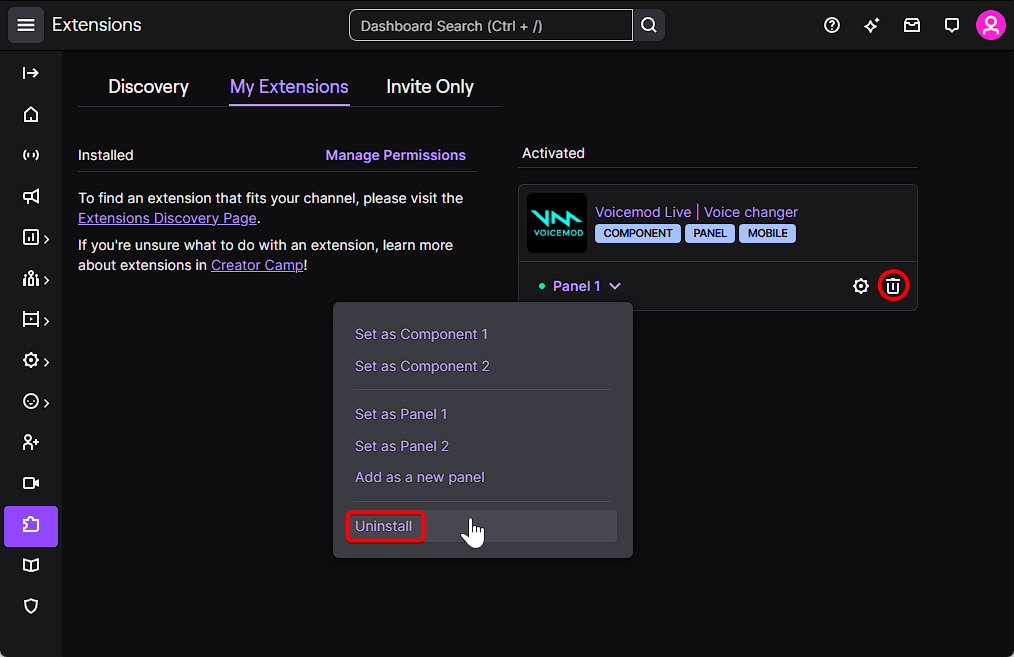The image size is (1014, 657).
Task: Open the profile avatar menu
Action: click(990, 26)
